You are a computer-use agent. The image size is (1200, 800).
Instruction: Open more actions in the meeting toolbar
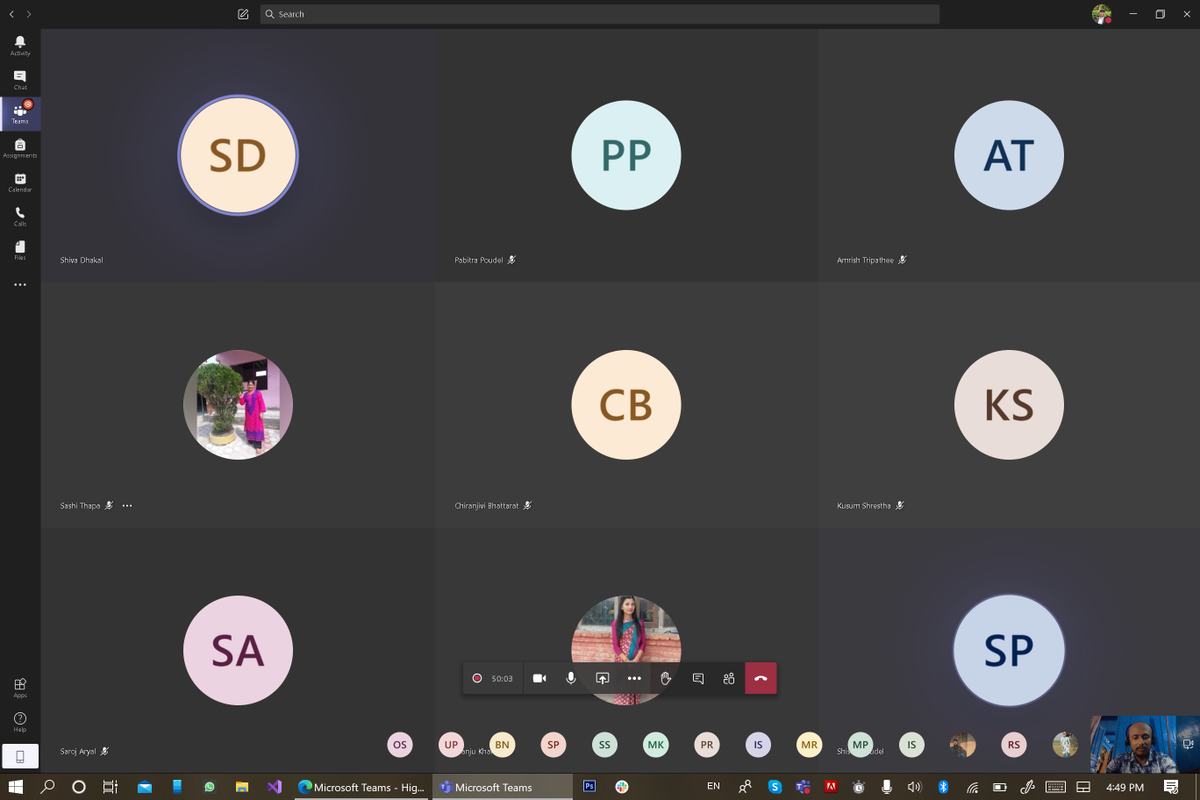coord(634,678)
